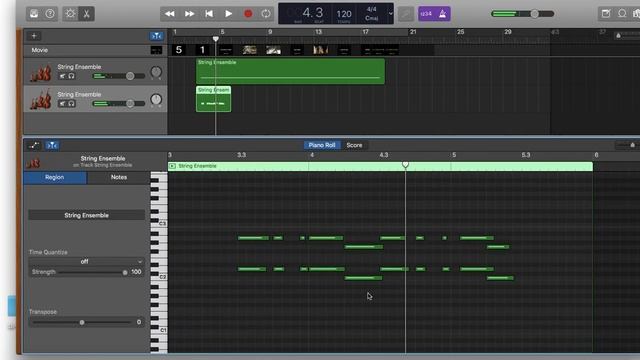
Task: Click the main timeline playhead marker
Action: [x=216, y=39]
